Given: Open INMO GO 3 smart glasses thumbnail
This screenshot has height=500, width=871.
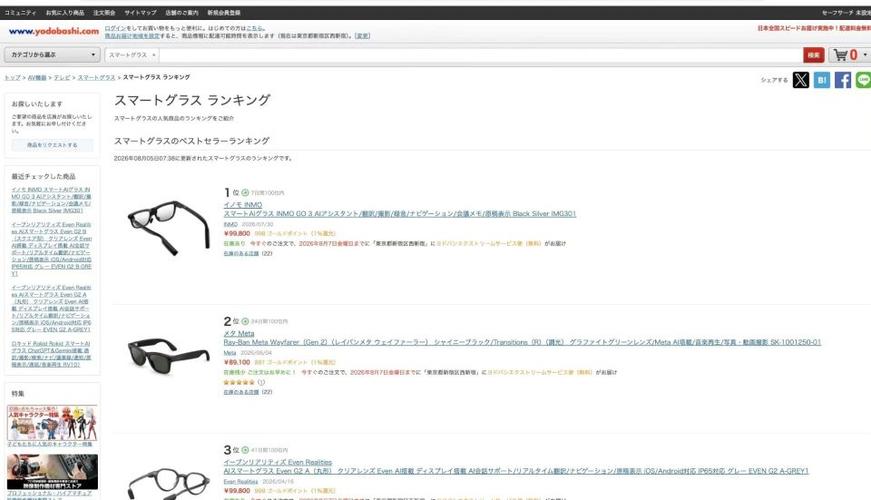Looking at the screenshot, I should pyautogui.click(x=168, y=226).
